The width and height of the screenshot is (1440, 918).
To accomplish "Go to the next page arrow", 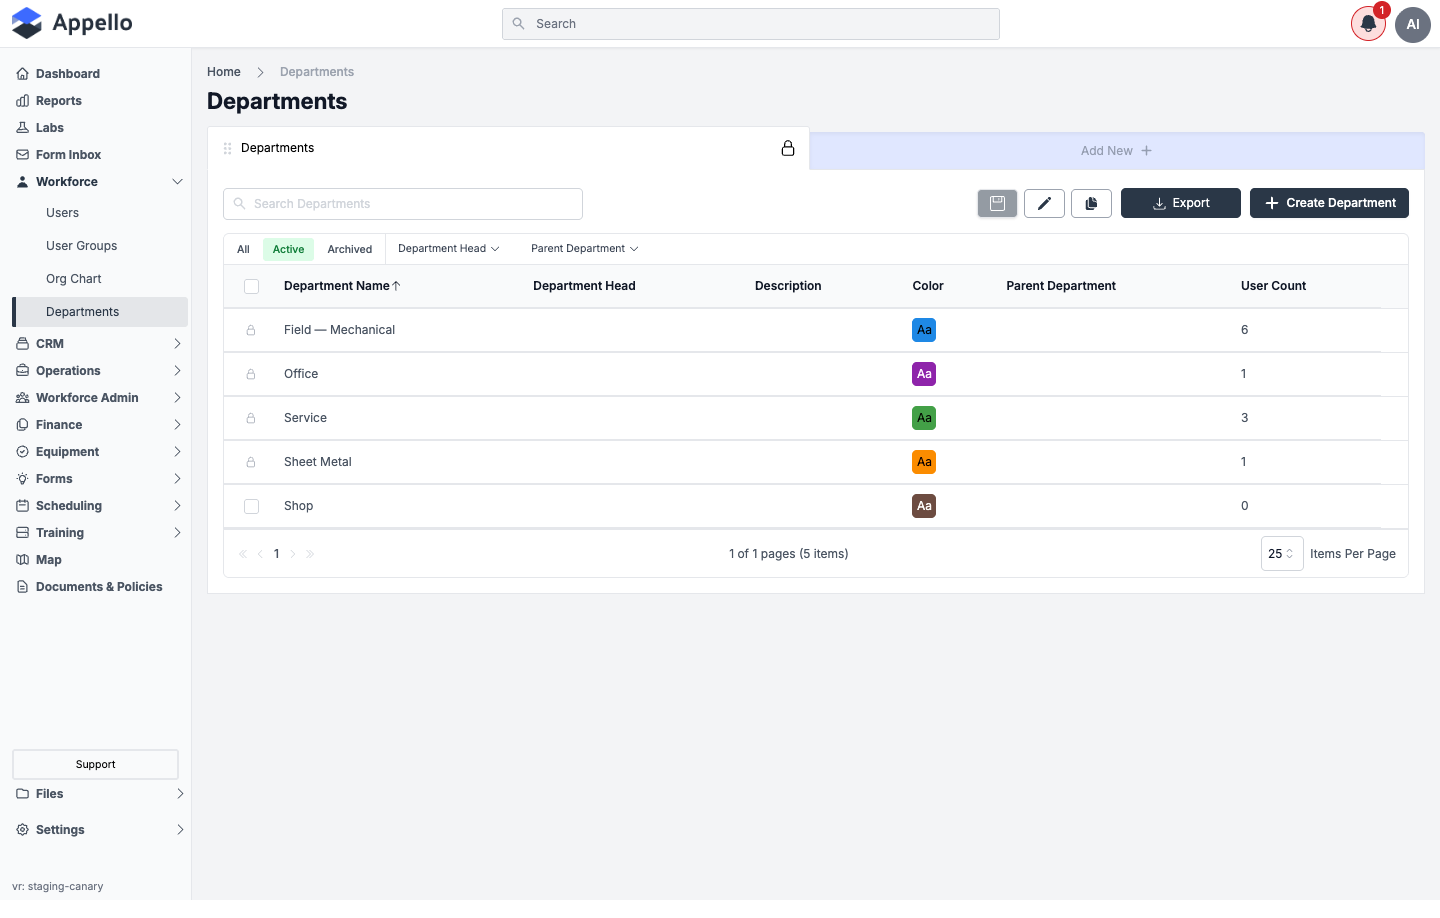I will 293,554.
